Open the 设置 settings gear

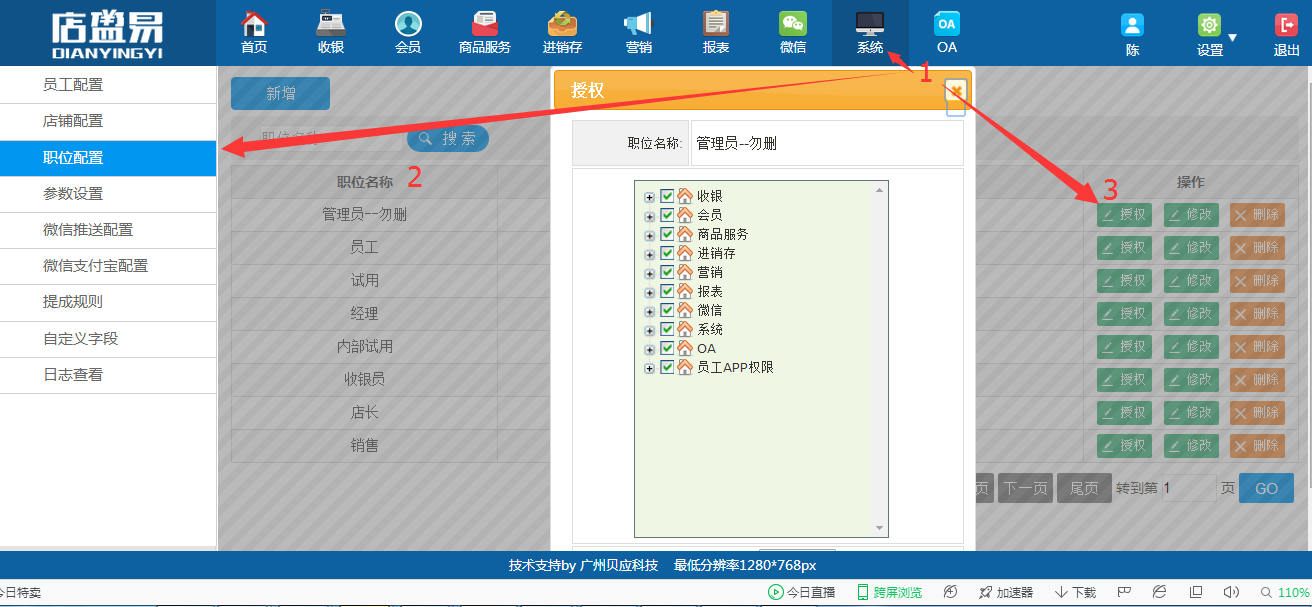(x=1209, y=25)
